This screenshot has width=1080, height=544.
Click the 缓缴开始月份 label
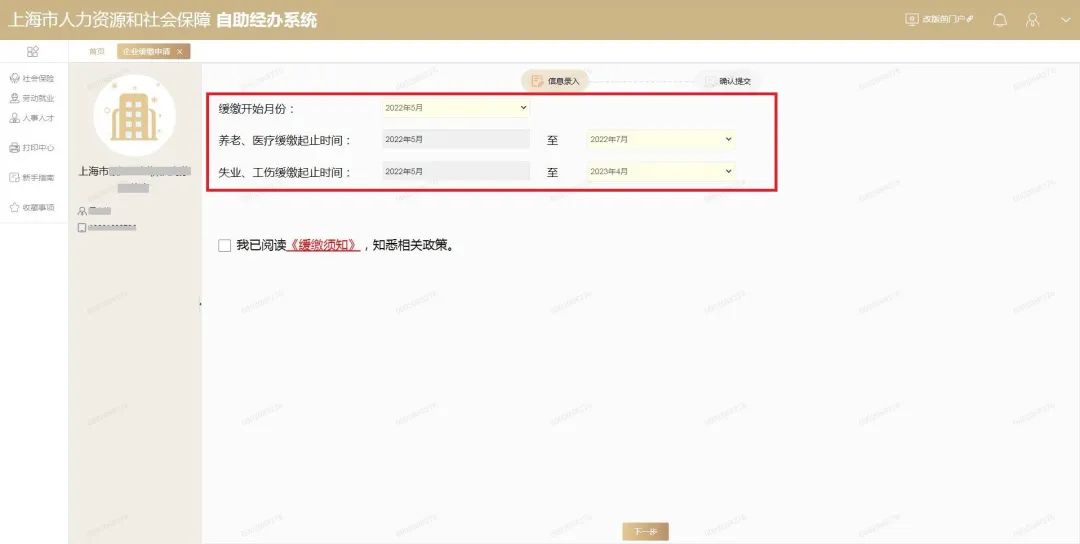257,109
